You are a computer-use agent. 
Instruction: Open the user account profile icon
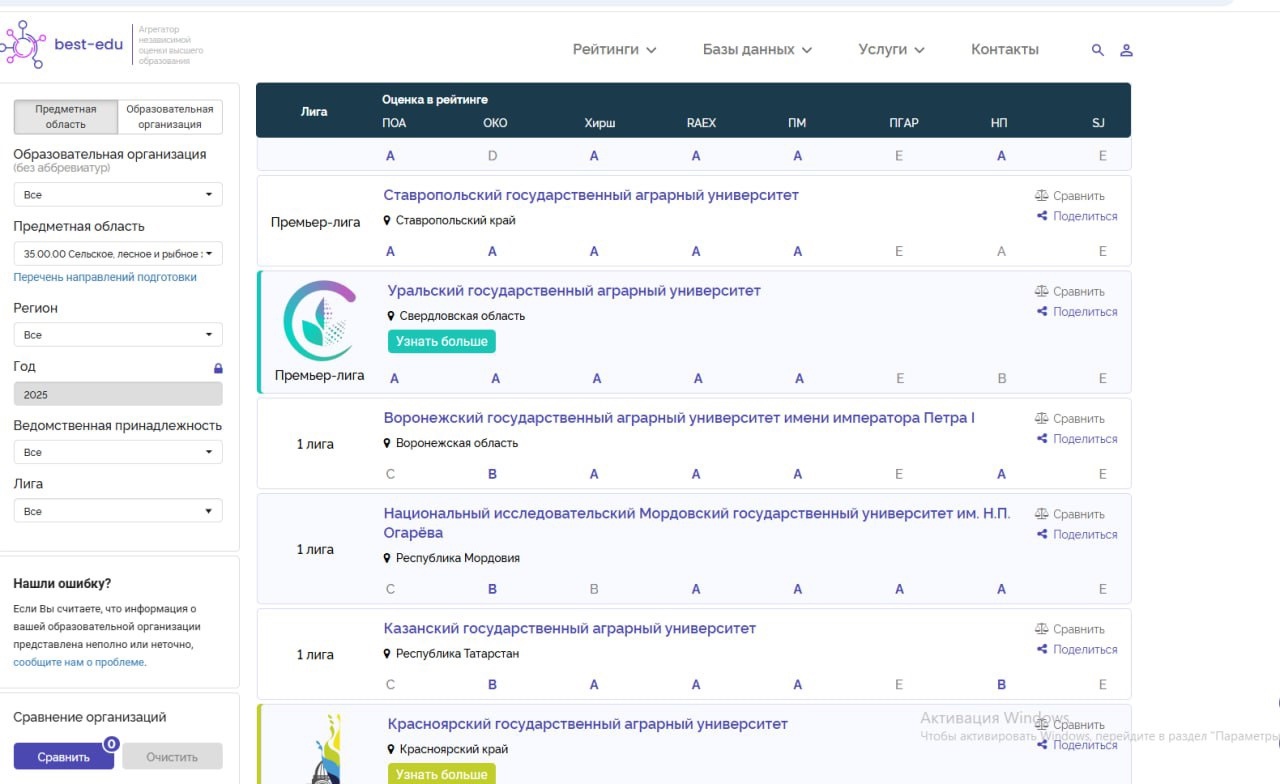(1126, 50)
